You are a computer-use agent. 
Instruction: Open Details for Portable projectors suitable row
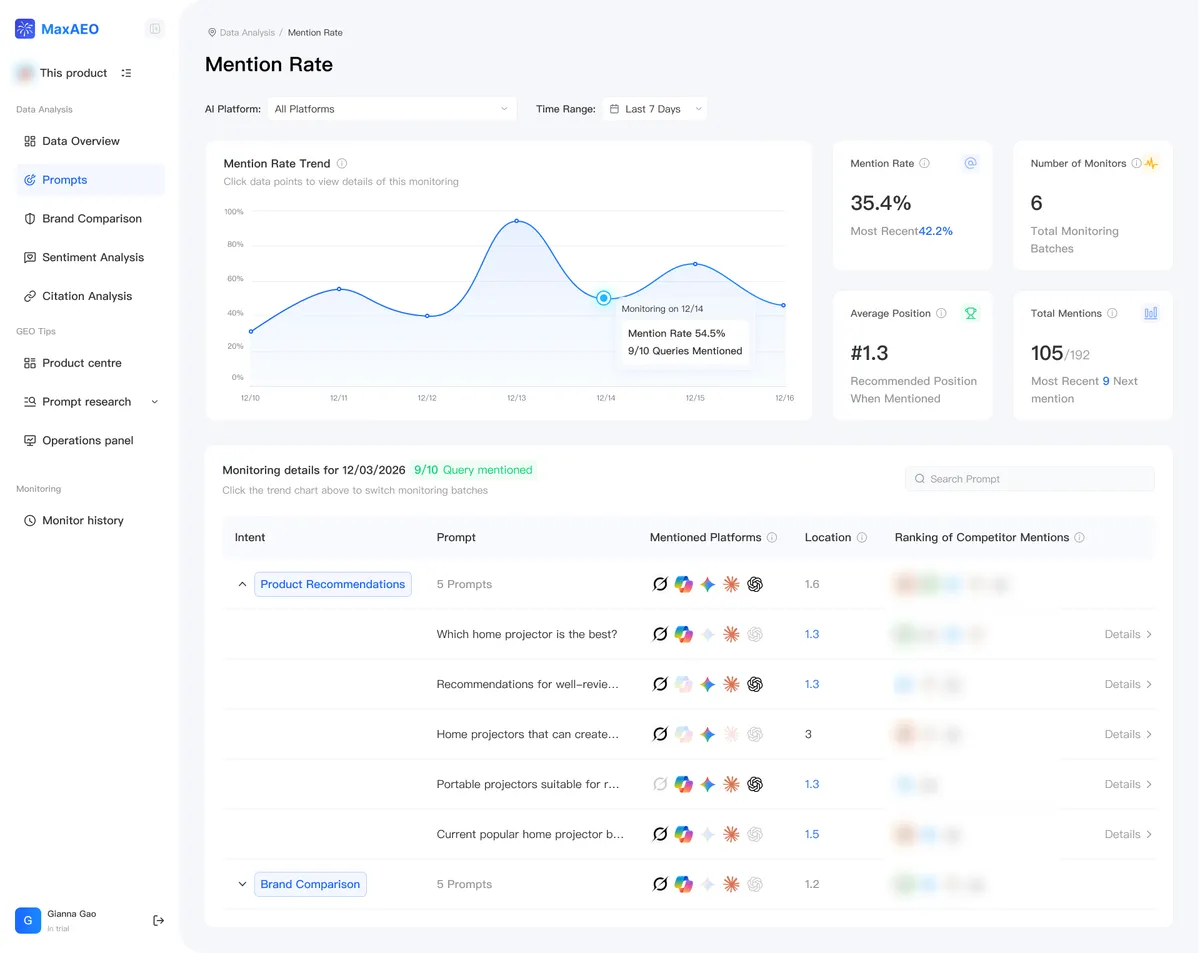(1128, 784)
